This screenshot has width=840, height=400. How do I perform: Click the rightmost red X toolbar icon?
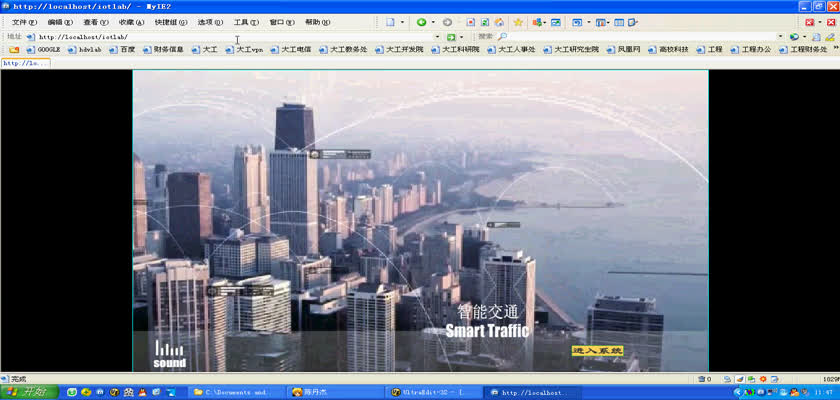point(831,22)
